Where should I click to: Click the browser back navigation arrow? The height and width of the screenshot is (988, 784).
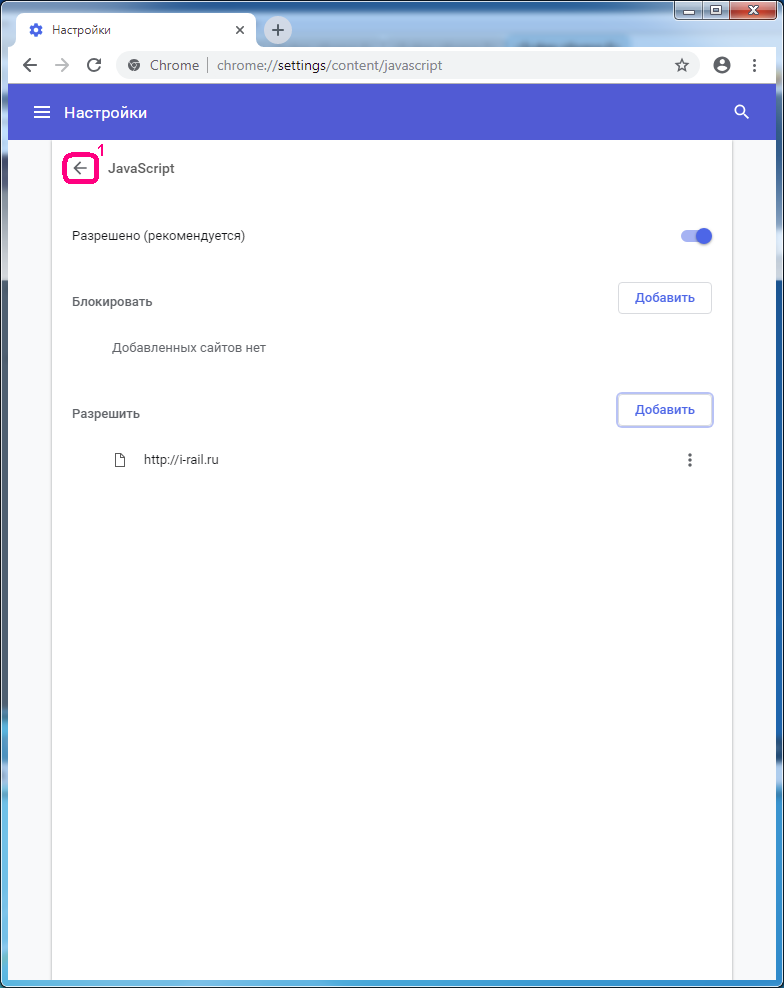click(x=30, y=65)
